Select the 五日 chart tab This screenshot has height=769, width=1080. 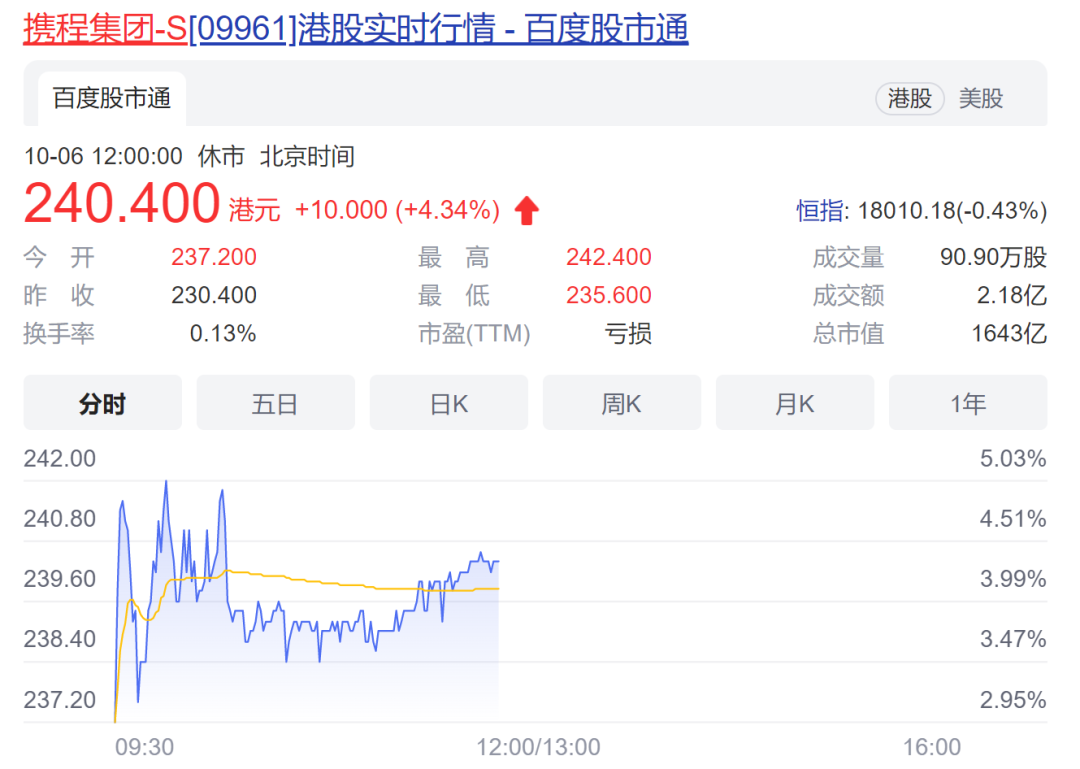(276, 403)
